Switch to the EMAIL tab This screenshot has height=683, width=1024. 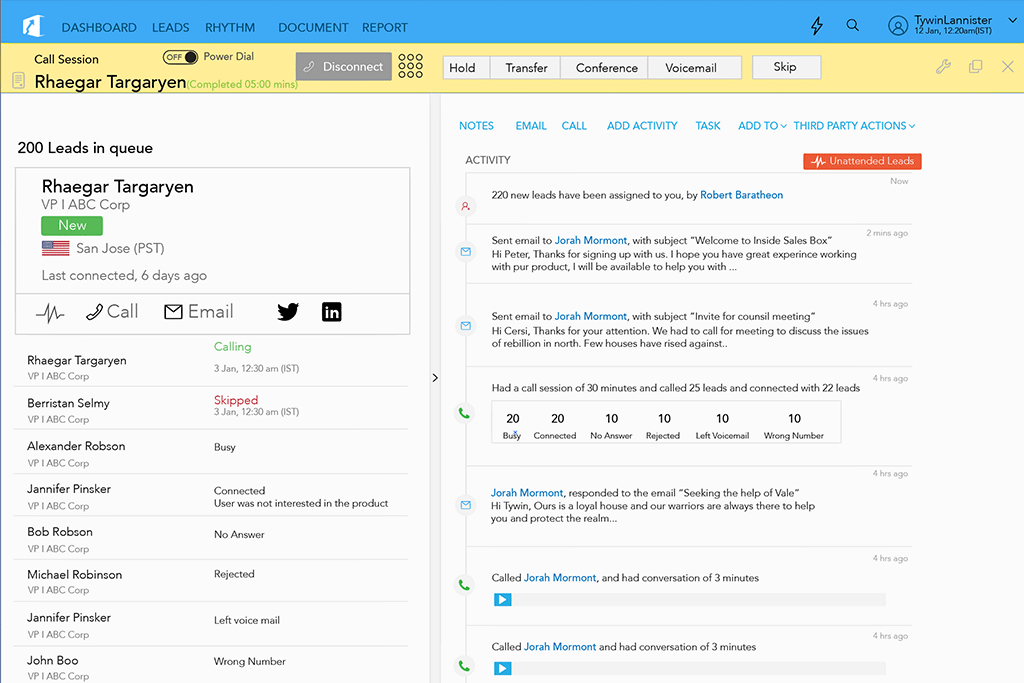[x=531, y=126]
